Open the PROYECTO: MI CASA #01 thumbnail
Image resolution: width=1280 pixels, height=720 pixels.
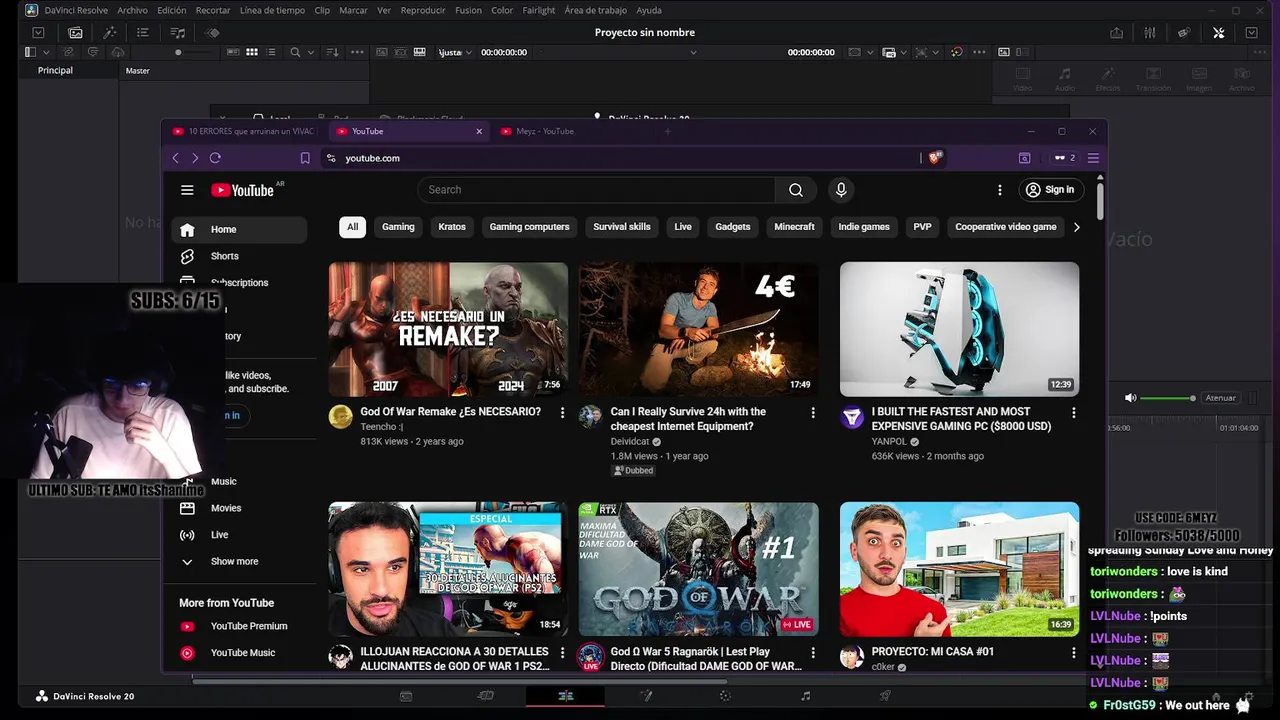click(x=959, y=569)
